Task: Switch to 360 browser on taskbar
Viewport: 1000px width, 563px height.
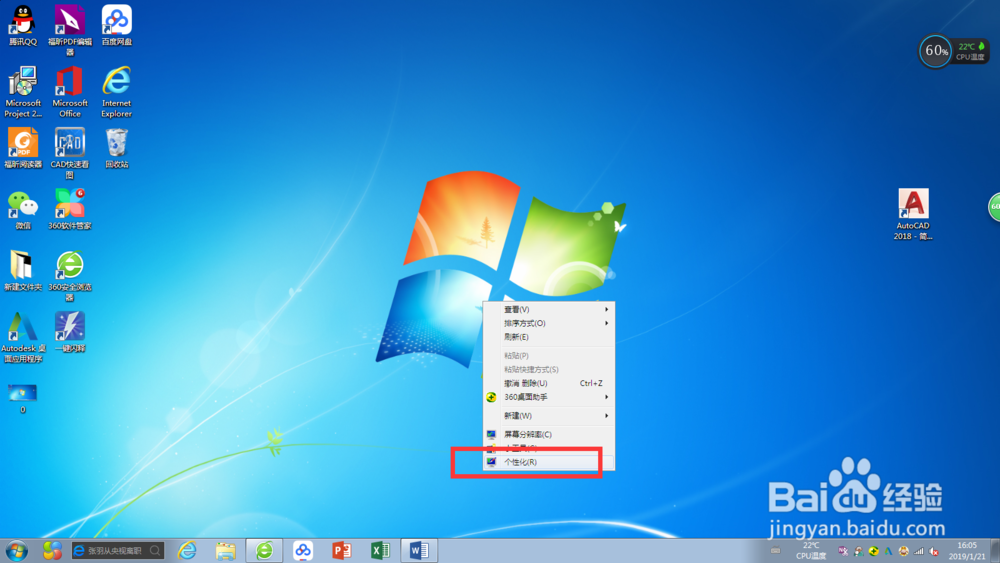Action: tap(264, 550)
